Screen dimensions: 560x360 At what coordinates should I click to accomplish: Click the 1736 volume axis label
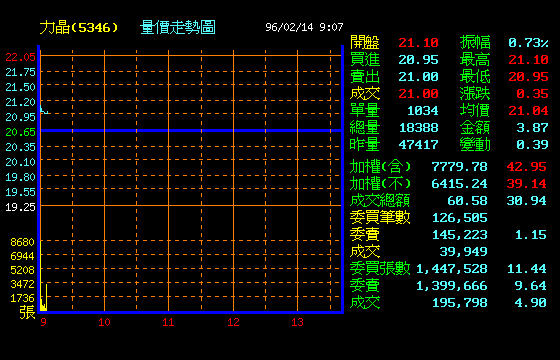point(22,298)
